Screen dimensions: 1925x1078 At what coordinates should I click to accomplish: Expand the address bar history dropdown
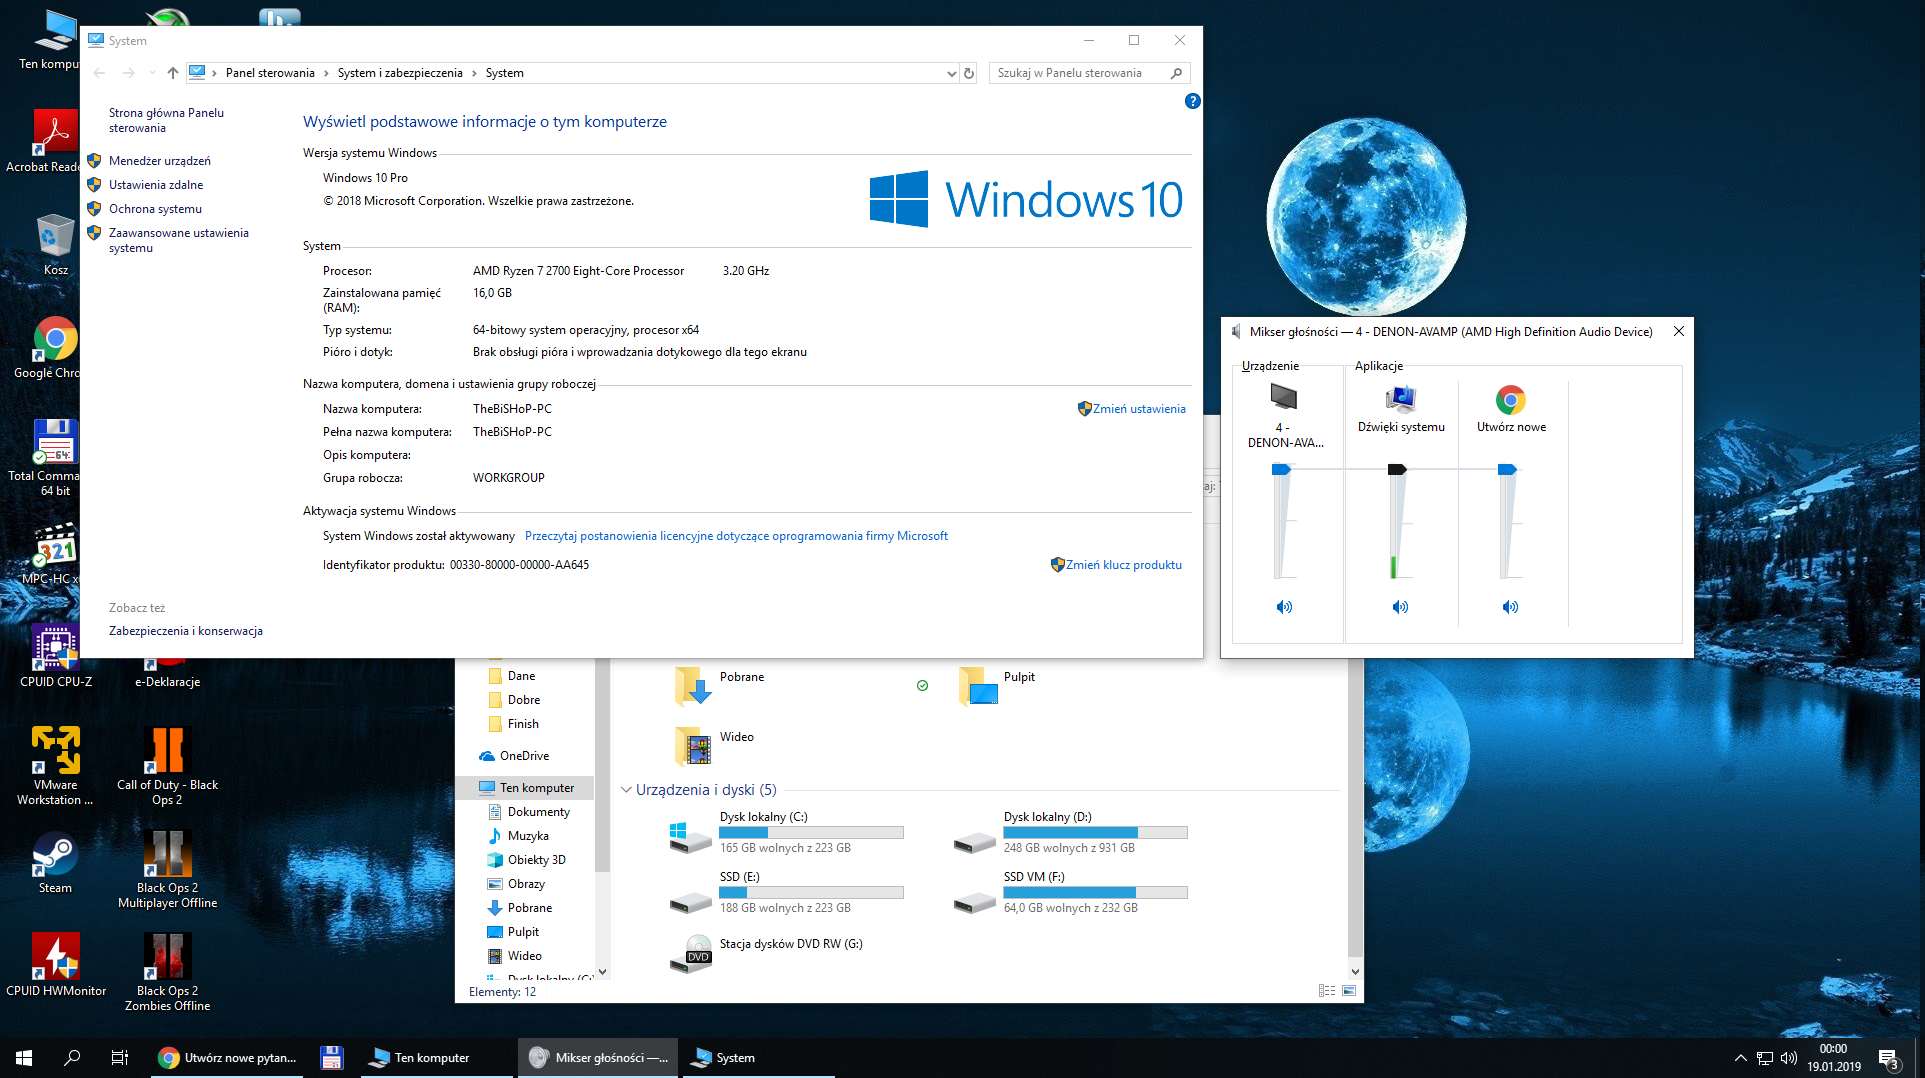click(x=951, y=73)
